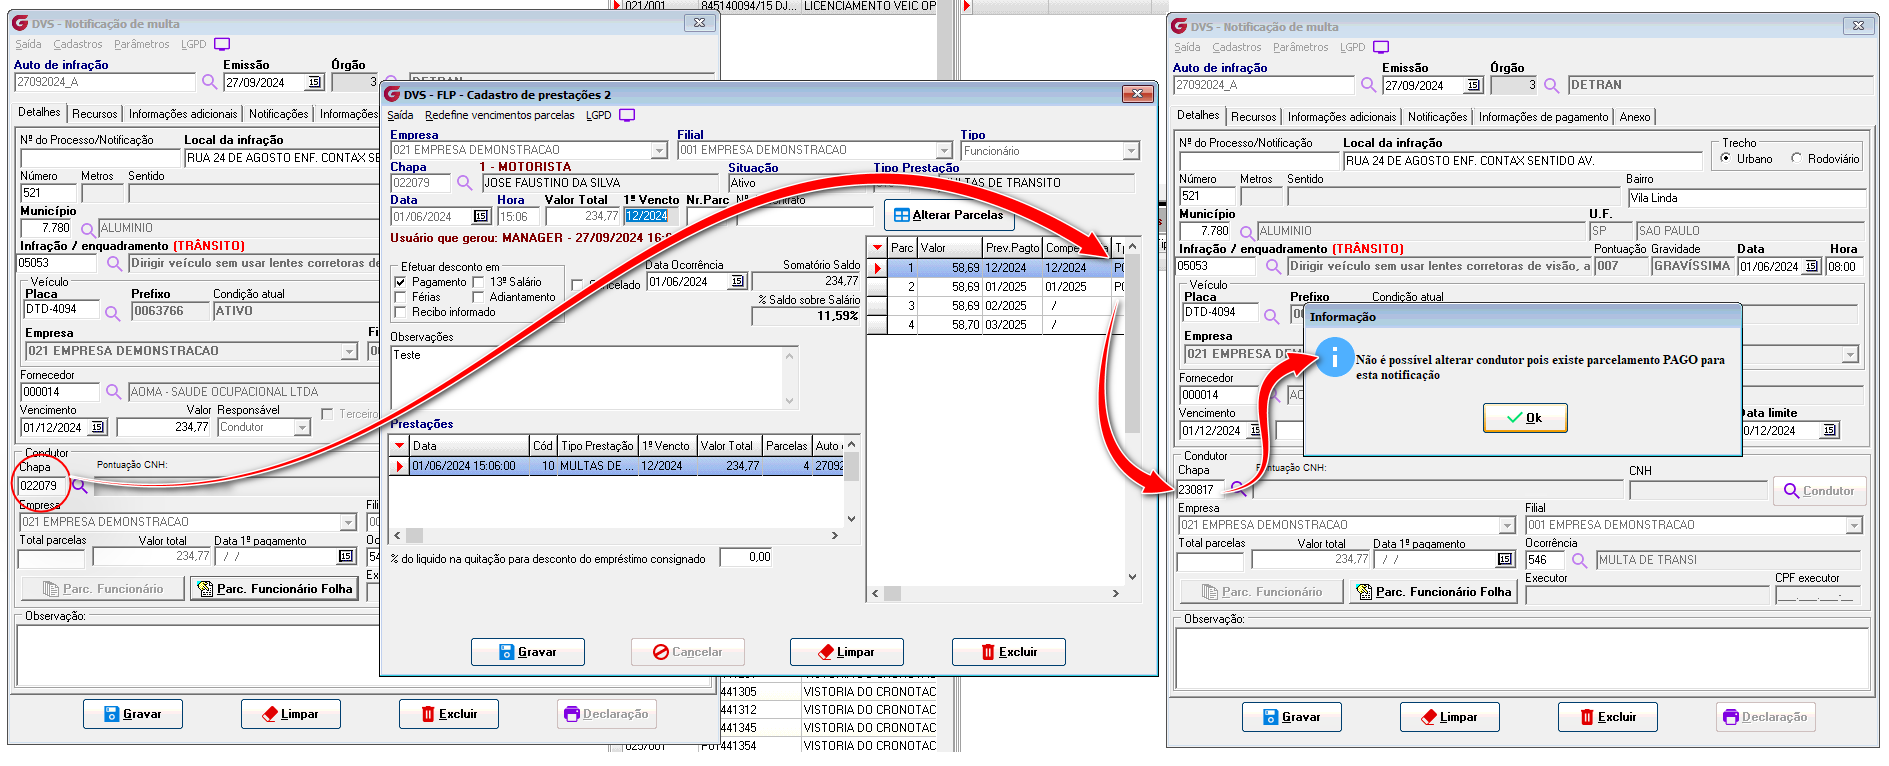Select Rodoviário radio button in right window
The image size is (1889, 766).
[x=1796, y=158]
